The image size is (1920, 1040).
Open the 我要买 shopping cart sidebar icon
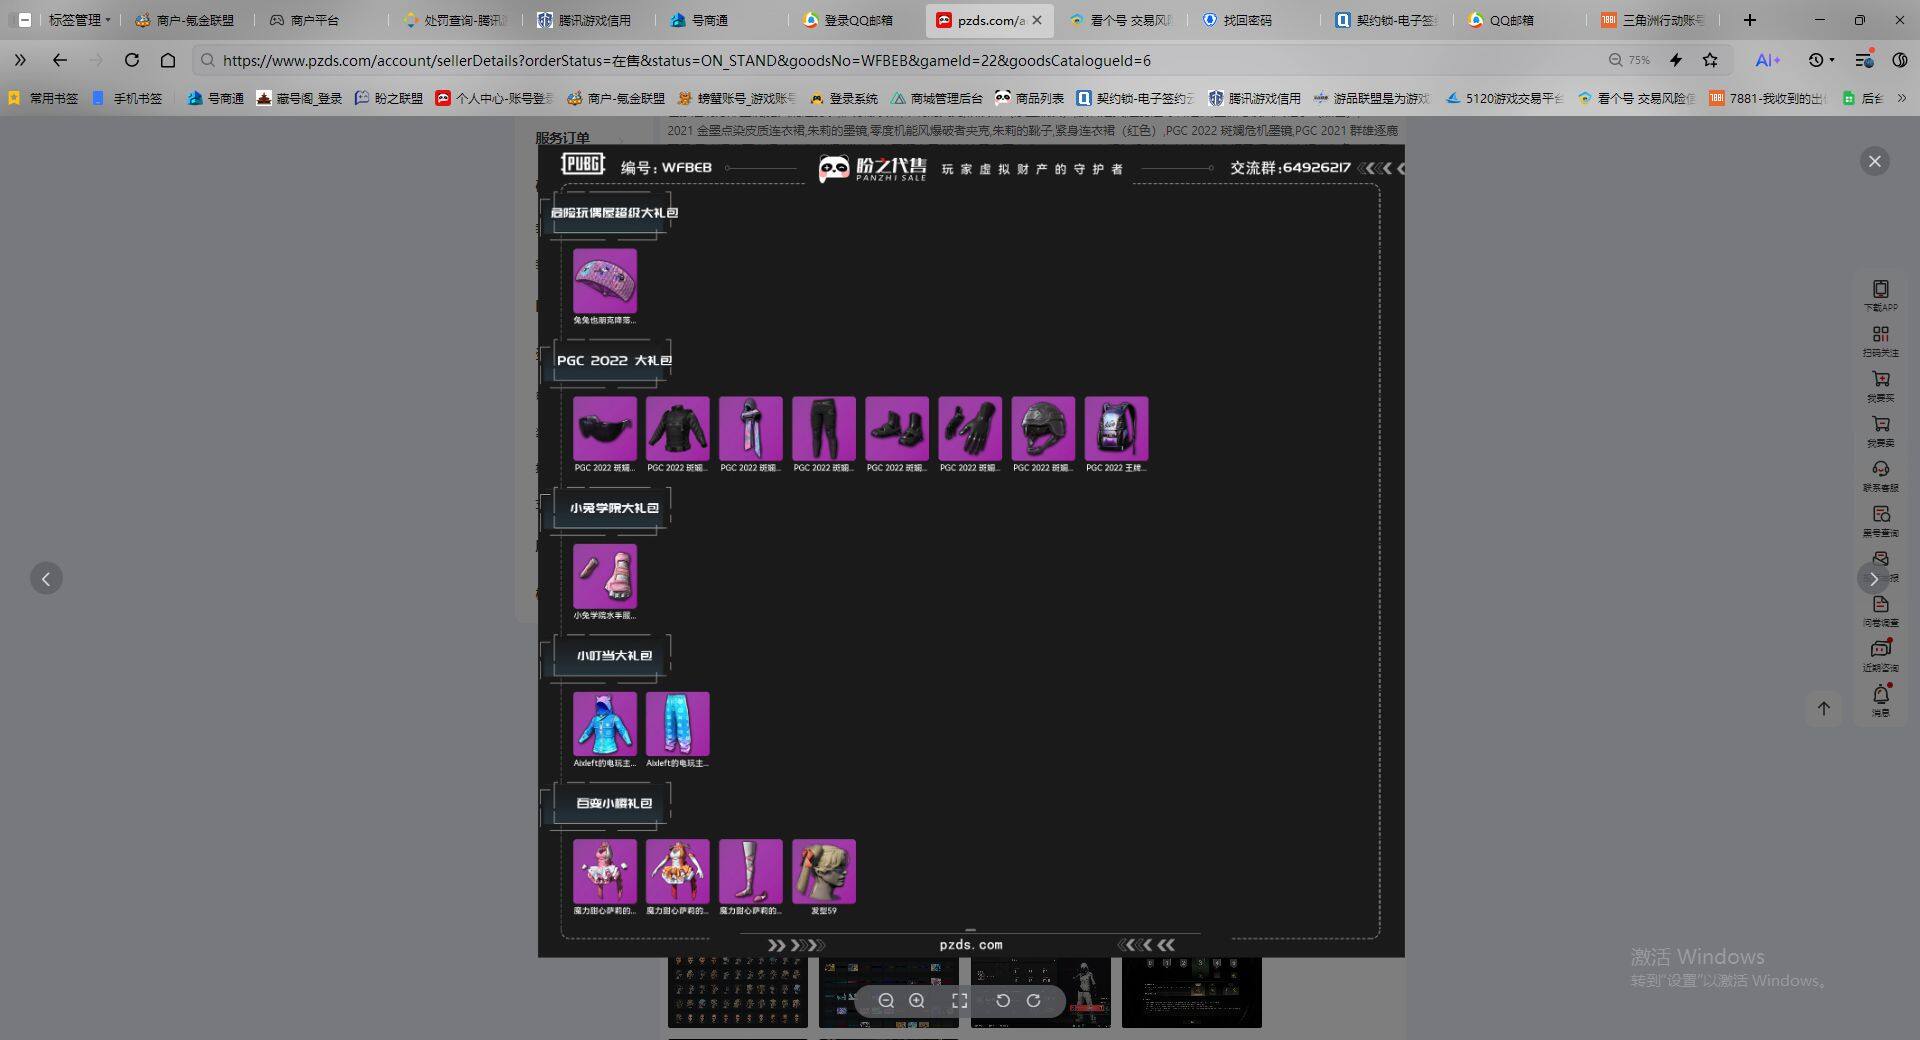(x=1881, y=385)
